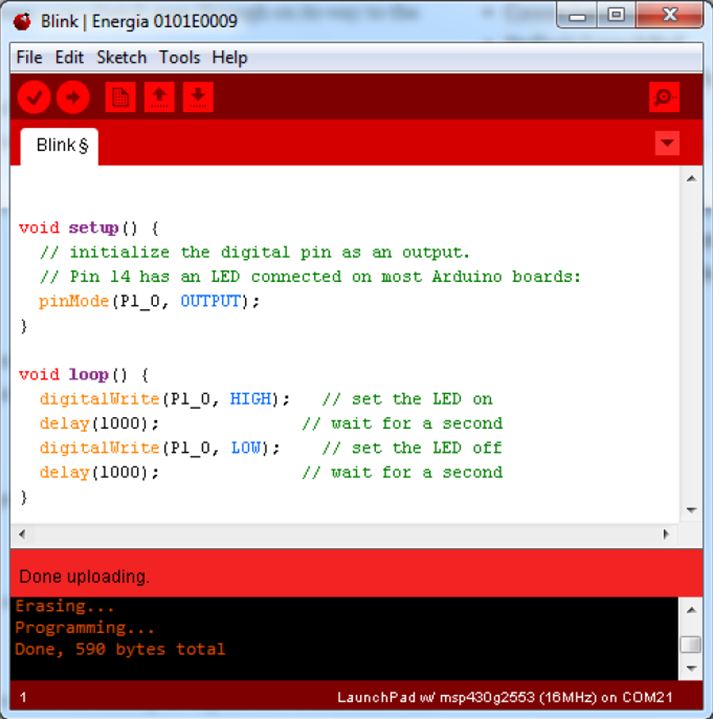Viewport: 713px width, 719px height.
Task: Click the Save sketch down-arrow icon
Action: pyautogui.click(x=198, y=97)
